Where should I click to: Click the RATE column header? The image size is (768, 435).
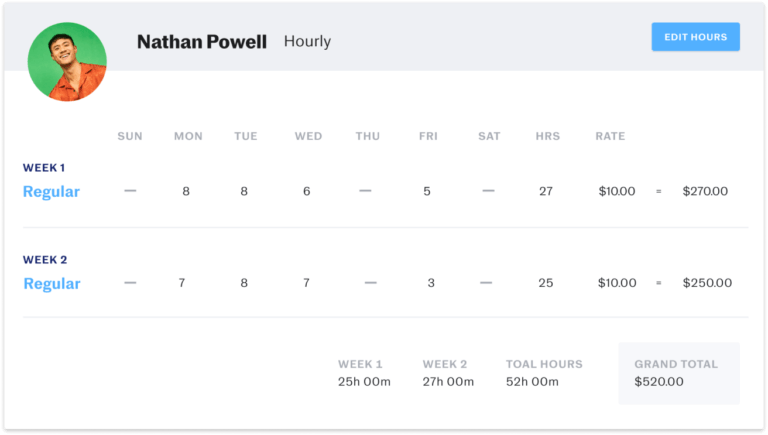tap(610, 136)
